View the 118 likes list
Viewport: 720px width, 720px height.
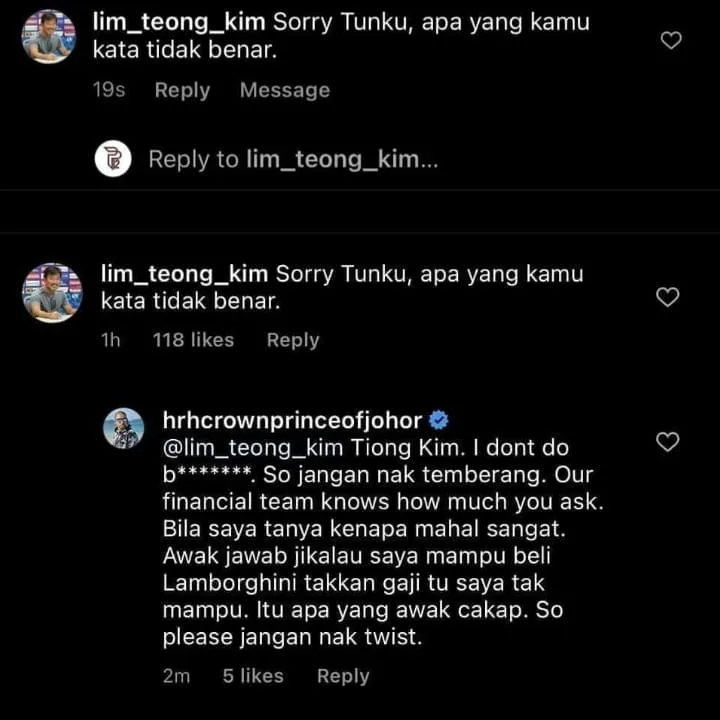click(x=193, y=340)
